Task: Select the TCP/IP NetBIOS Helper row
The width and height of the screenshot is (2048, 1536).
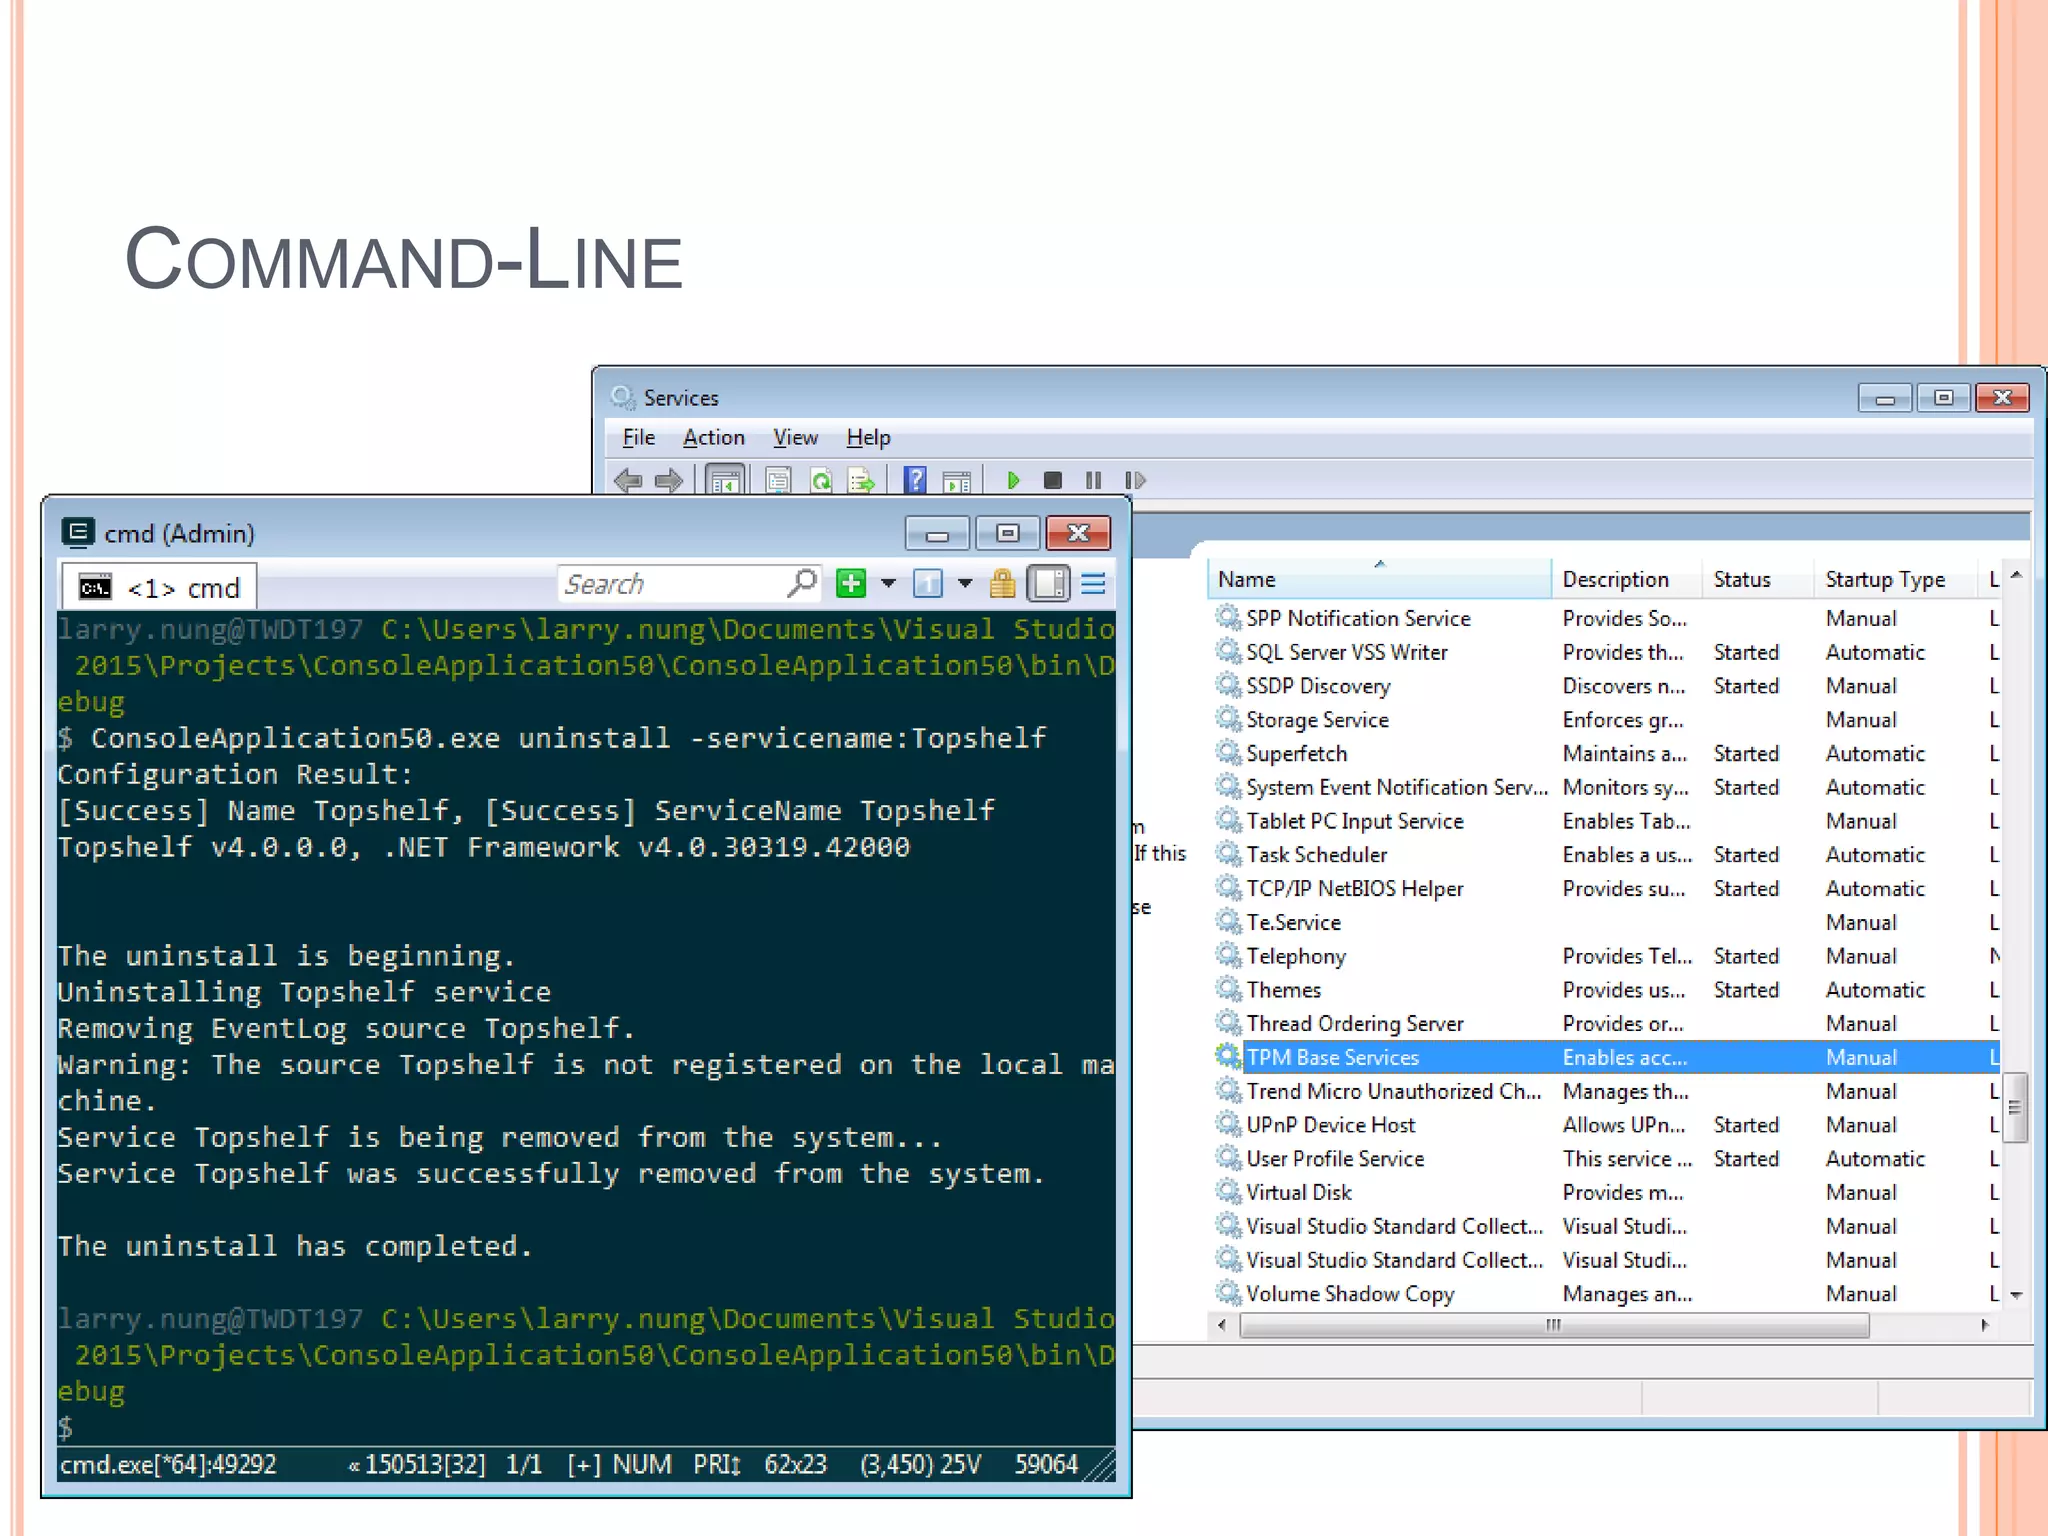Action: [x=1605, y=888]
